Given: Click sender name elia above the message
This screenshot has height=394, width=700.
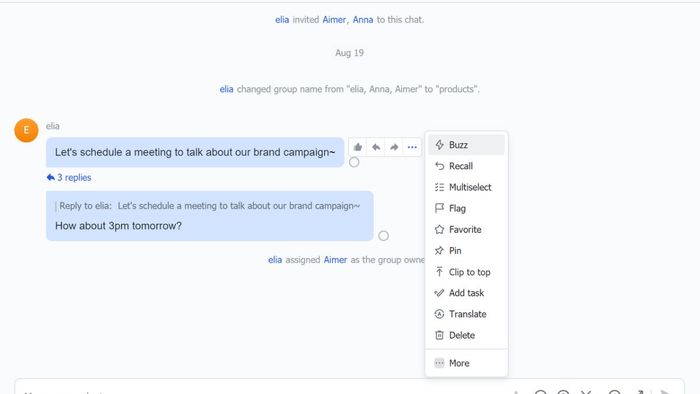Looking at the screenshot, I should pos(52,126).
